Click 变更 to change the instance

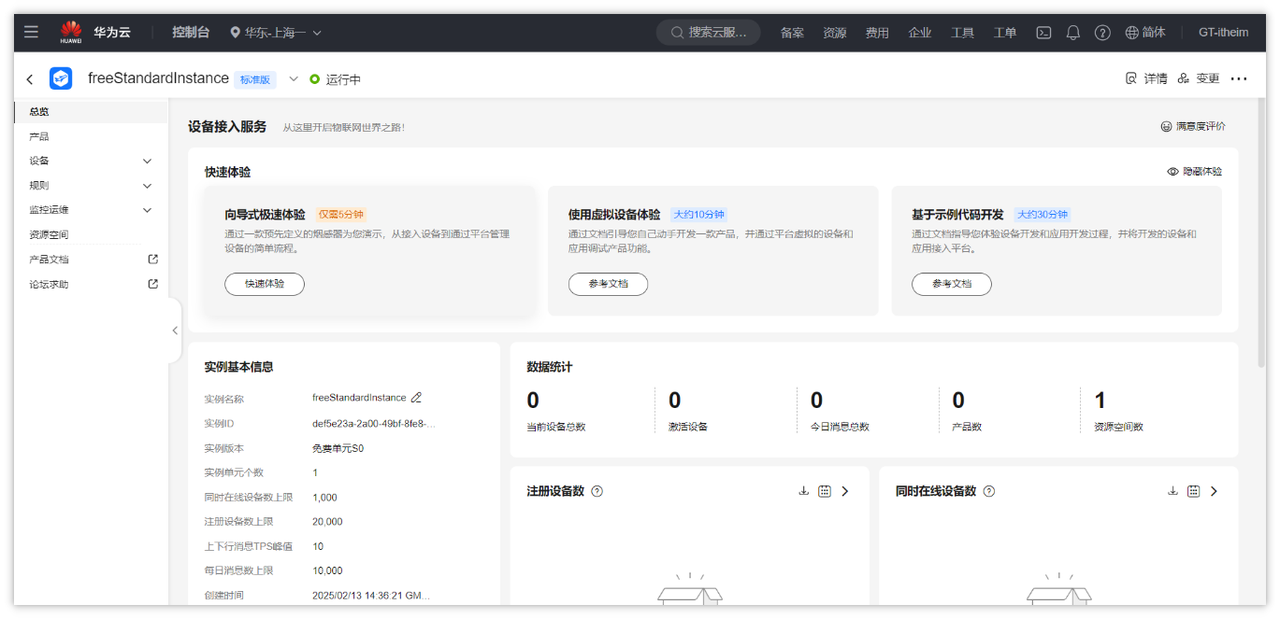point(1198,78)
